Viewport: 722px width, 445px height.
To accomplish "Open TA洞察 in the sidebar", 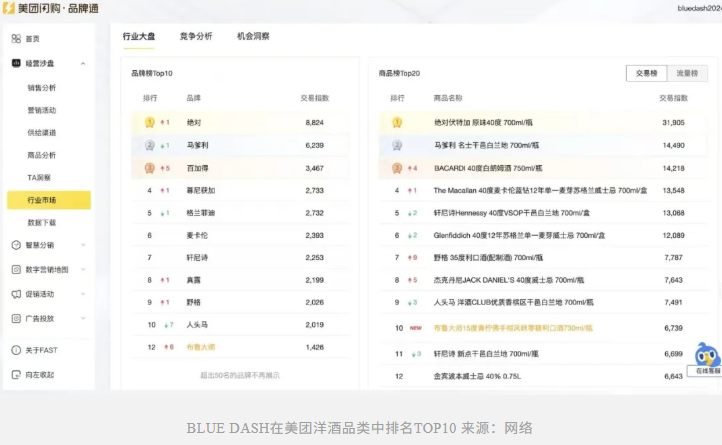I will point(39,177).
